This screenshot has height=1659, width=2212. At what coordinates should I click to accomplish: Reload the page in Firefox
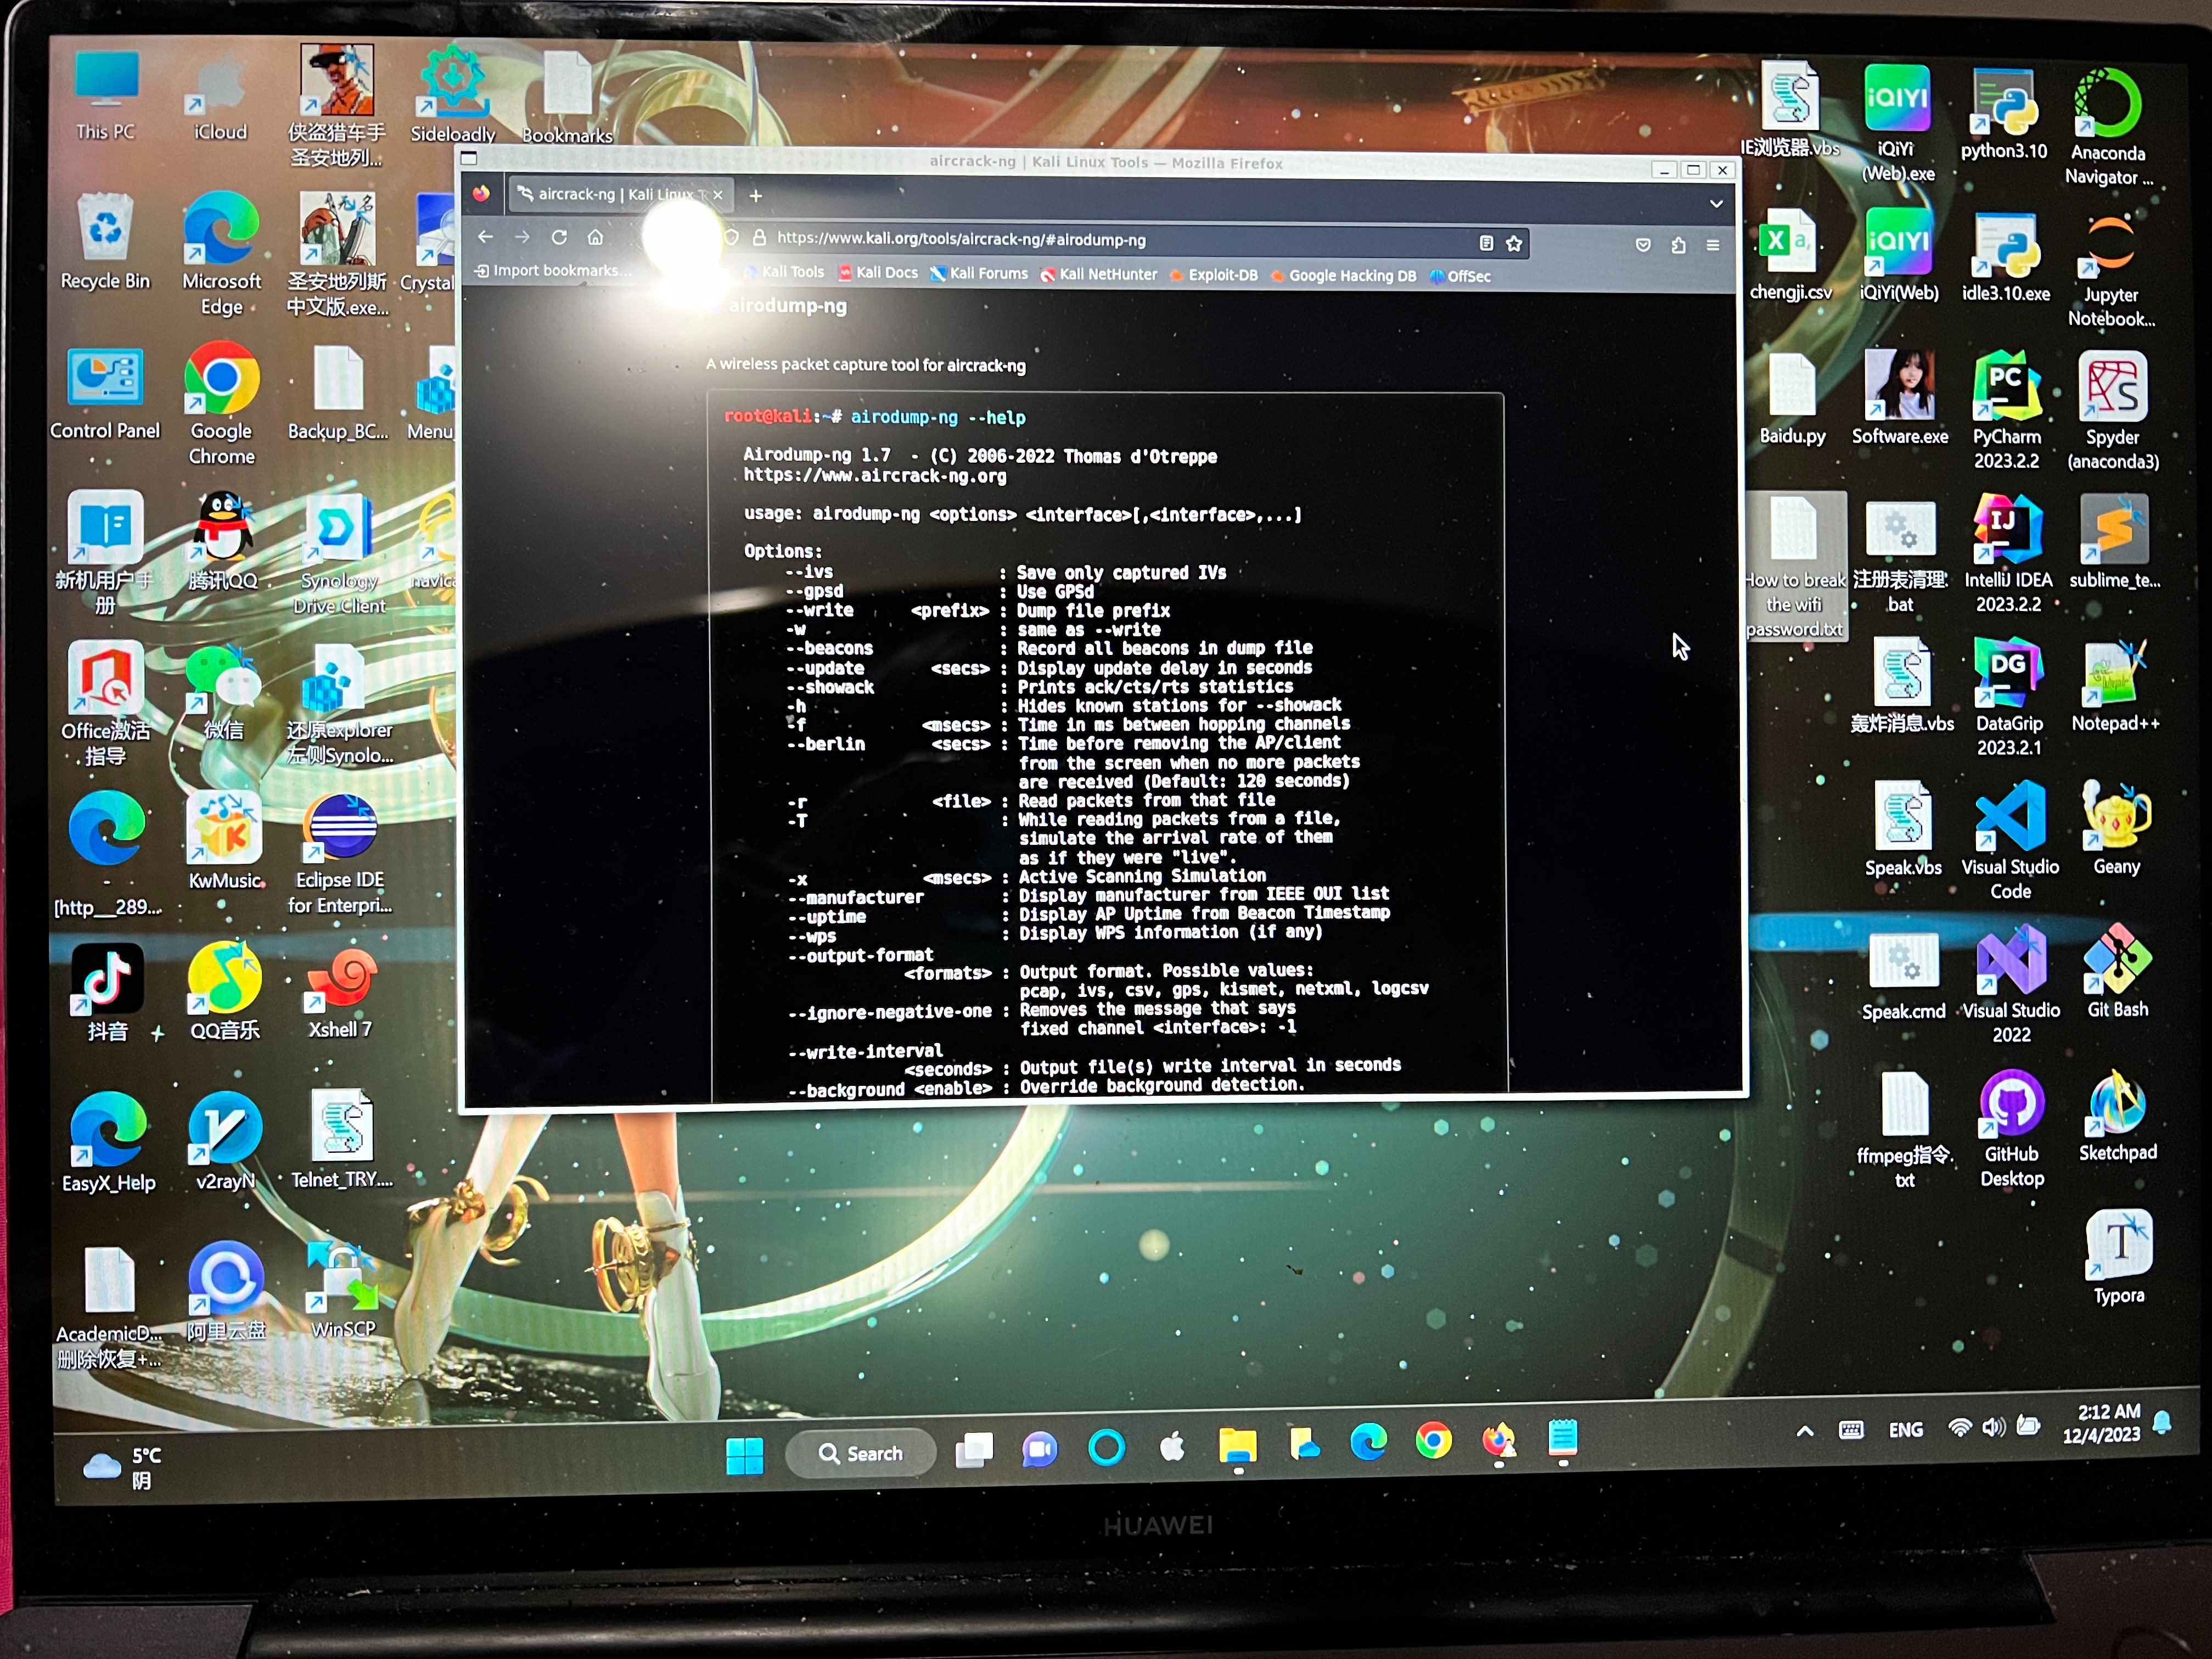coord(559,238)
